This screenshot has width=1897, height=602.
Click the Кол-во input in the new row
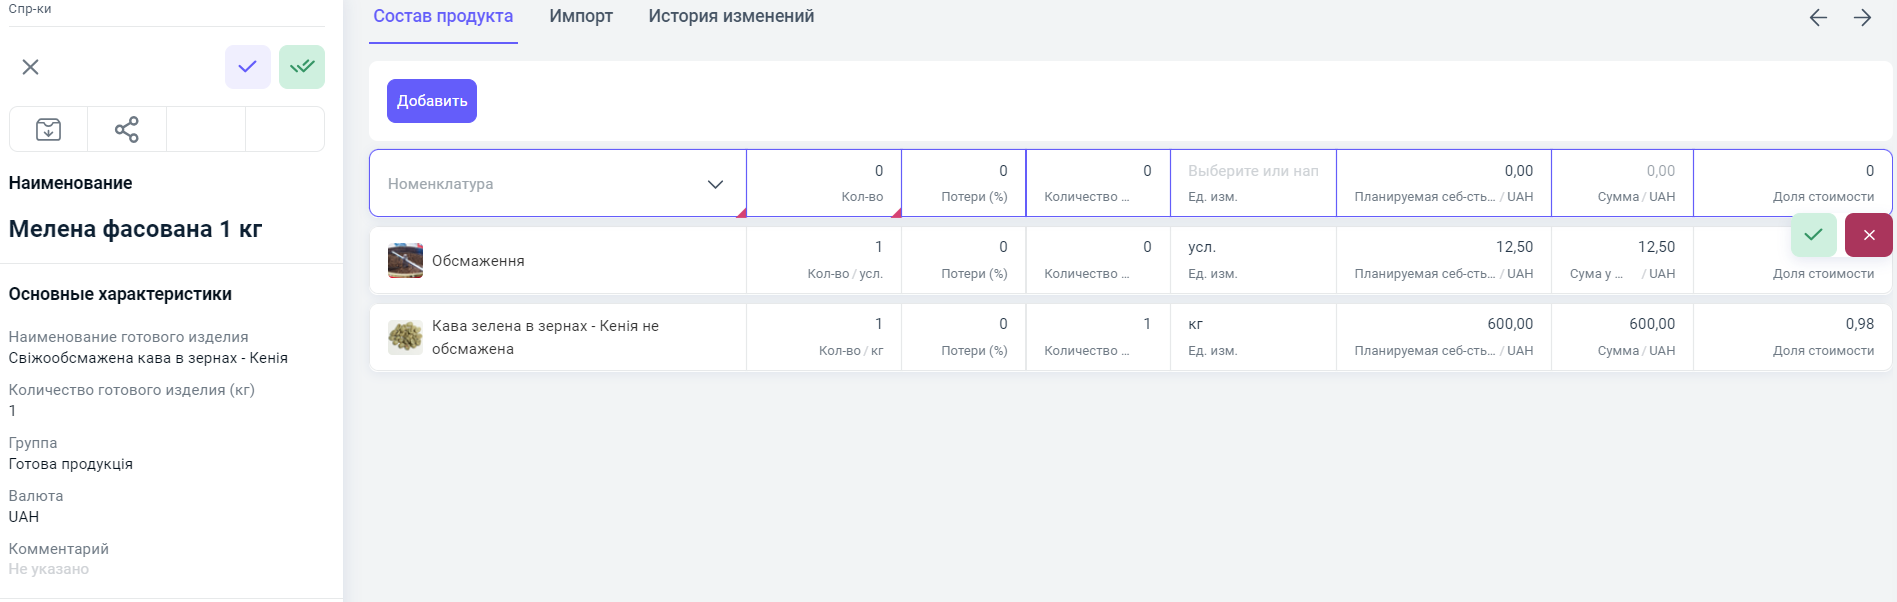[x=824, y=172]
